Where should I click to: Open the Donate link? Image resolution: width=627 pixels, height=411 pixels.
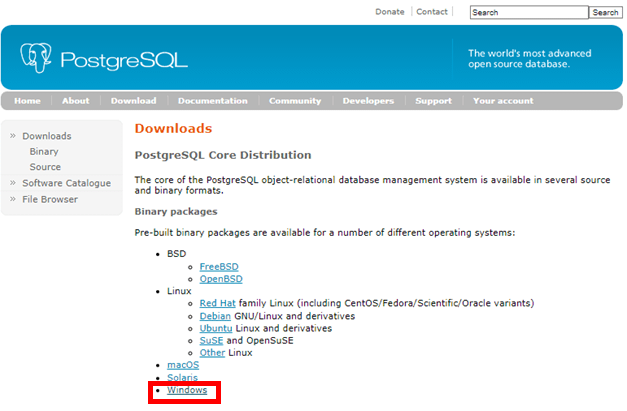(x=389, y=12)
